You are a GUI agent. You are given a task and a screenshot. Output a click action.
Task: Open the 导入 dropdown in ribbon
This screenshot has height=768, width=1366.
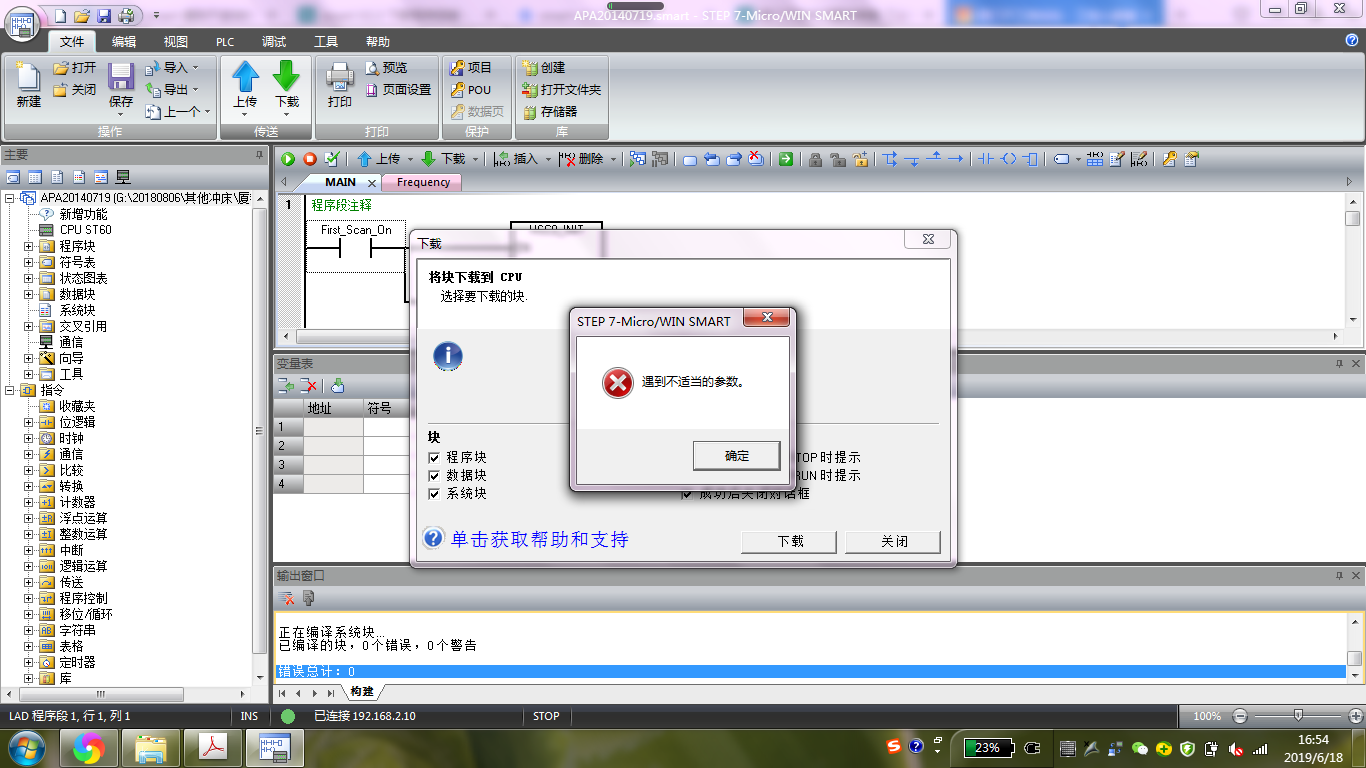click(x=174, y=68)
